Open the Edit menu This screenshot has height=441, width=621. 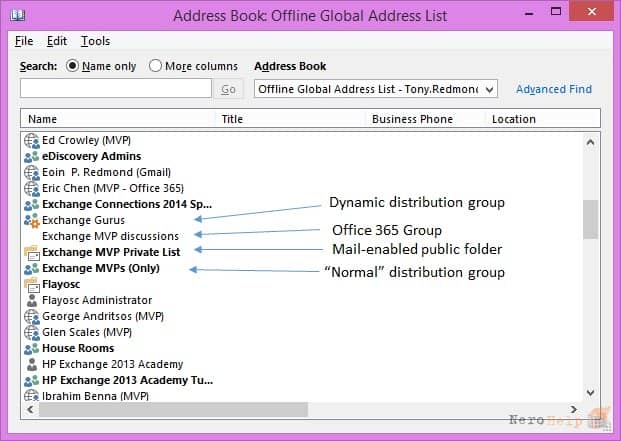(x=57, y=41)
